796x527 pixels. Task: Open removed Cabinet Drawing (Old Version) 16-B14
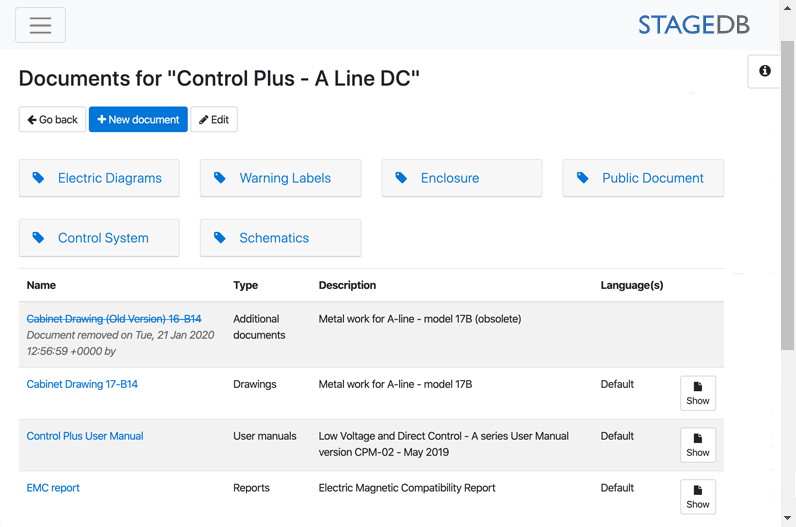point(114,319)
